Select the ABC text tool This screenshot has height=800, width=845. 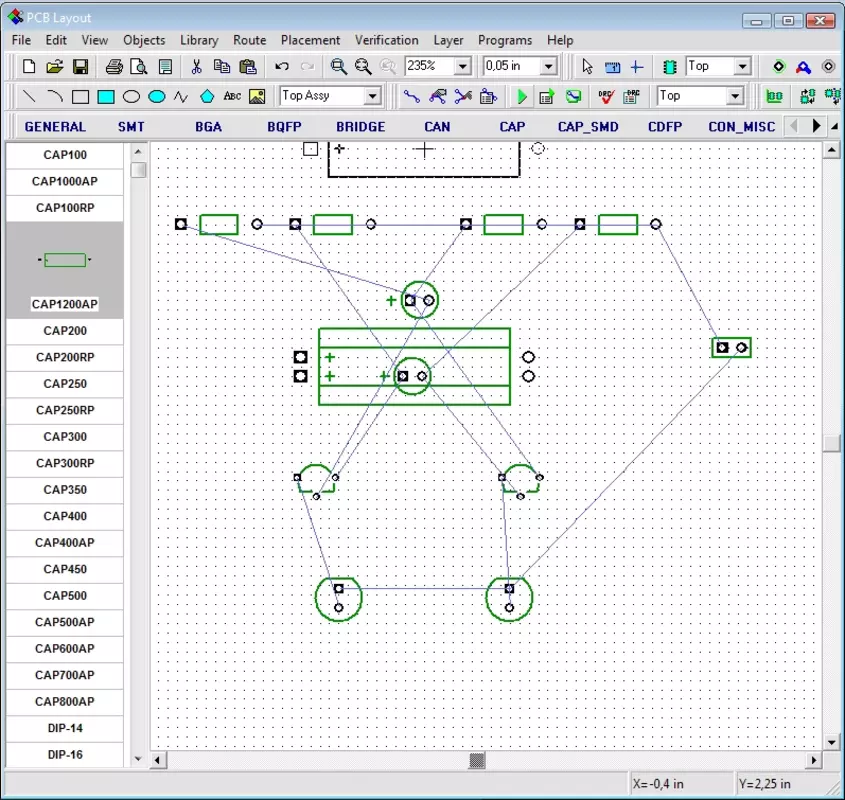232,96
